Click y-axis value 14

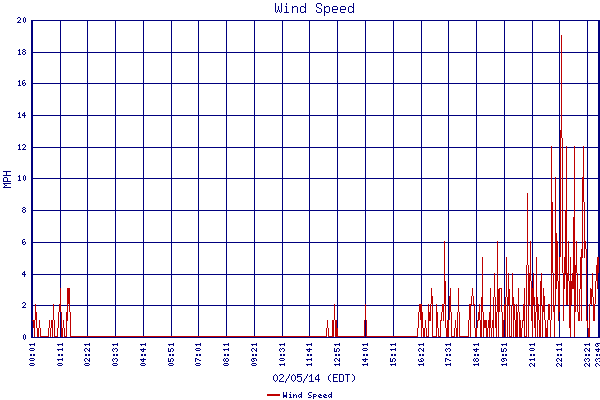click(x=22, y=115)
